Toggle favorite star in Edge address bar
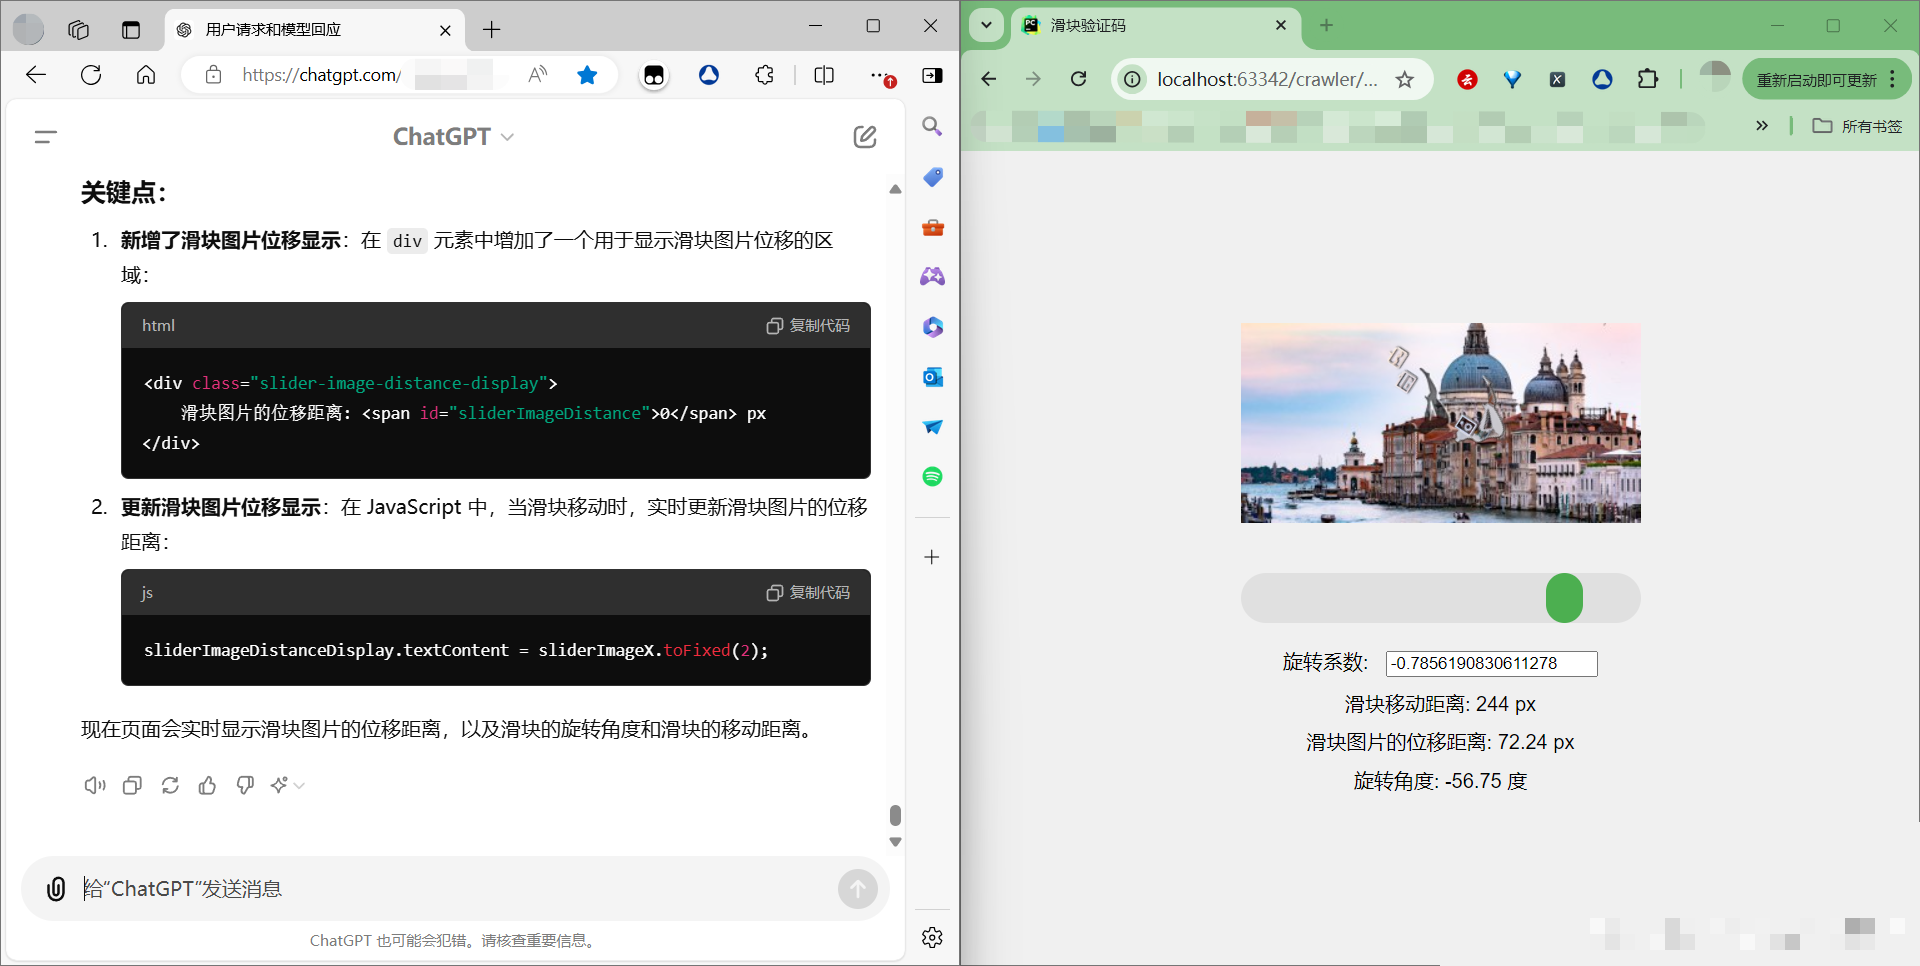The image size is (1920, 966). pos(587,75)
